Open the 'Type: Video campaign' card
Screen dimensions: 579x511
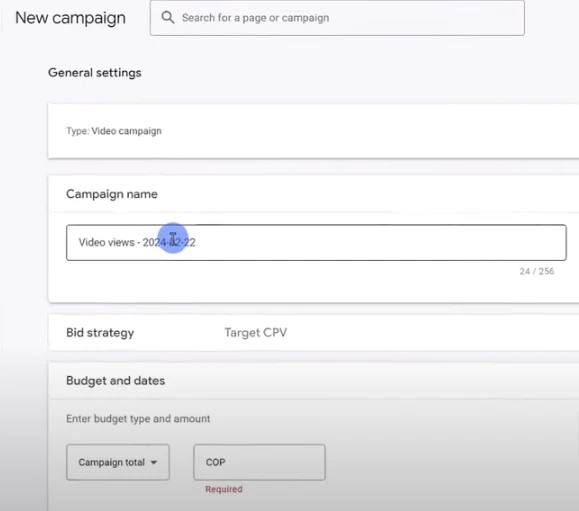tap(313, 131)
